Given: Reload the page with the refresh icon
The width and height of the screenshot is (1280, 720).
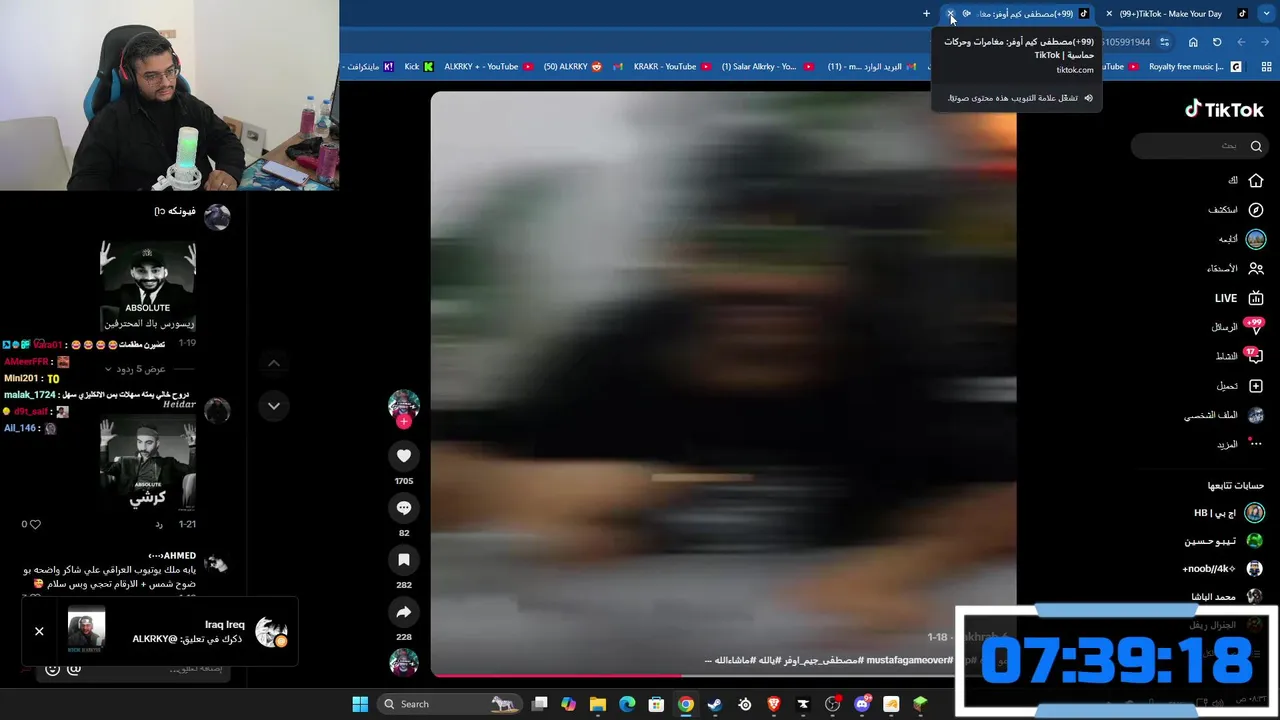Looking at the screenshot, I should click(1217, 42).
